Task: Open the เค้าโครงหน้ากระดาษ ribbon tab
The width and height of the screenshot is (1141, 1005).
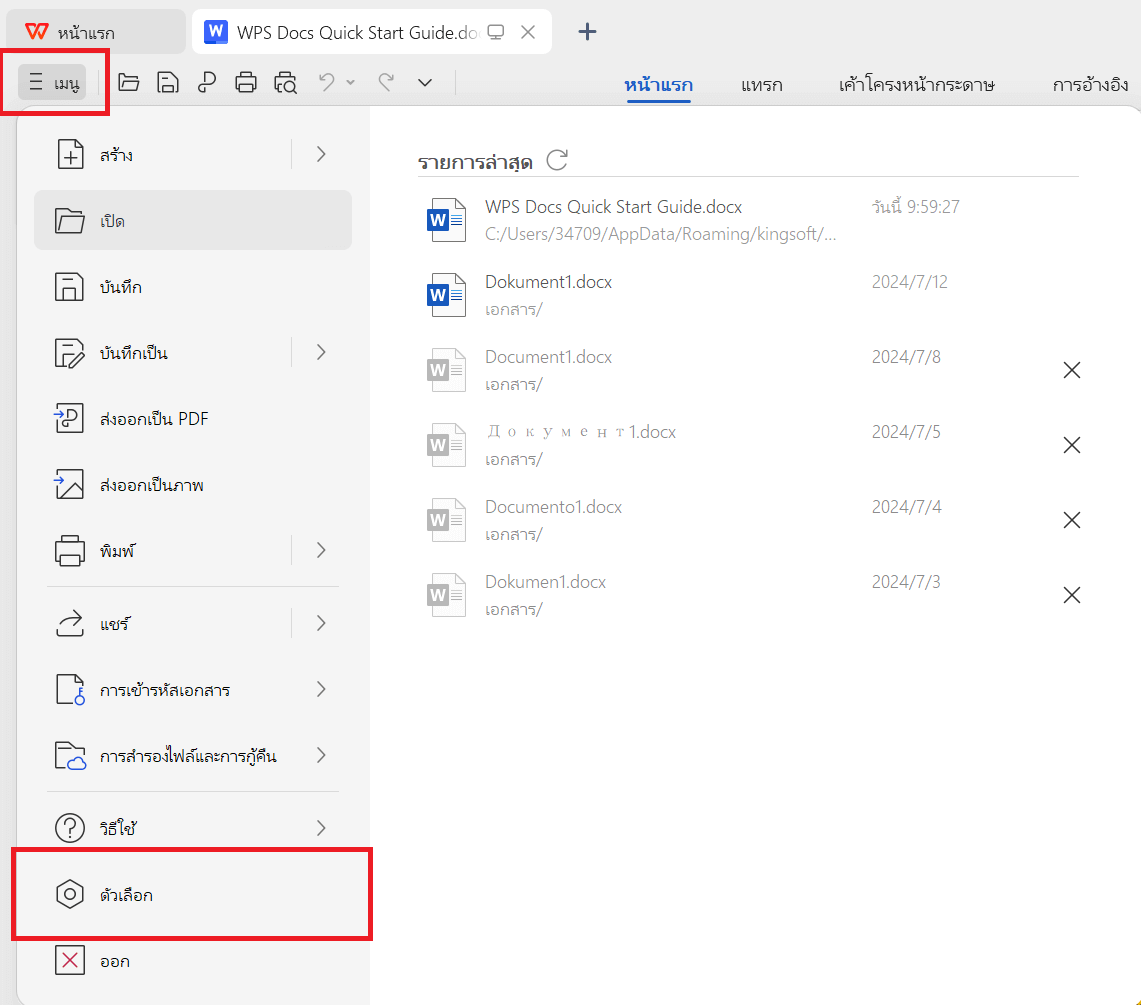Action: click(x=916, y=85)
